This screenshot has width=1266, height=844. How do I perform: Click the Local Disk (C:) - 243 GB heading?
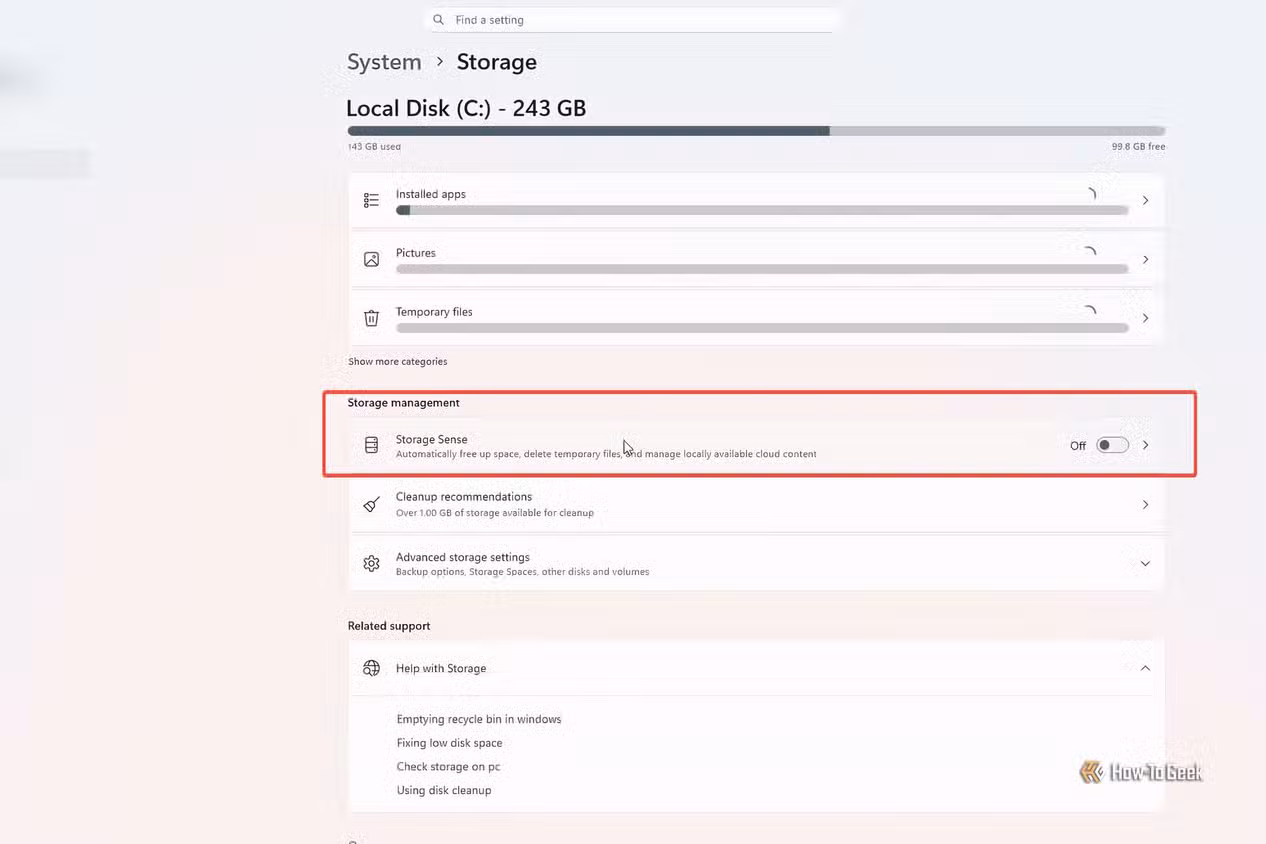click(x=466, y=108)
